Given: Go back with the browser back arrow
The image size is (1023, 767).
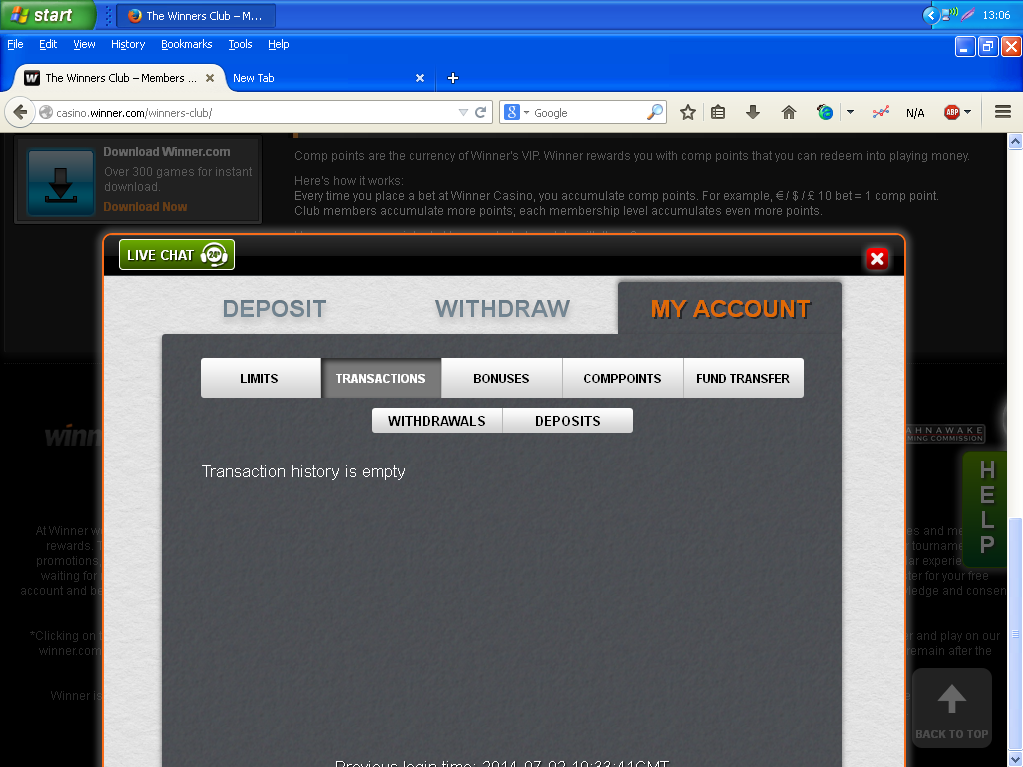Looking at the screenshot, I should pos(20,113).
